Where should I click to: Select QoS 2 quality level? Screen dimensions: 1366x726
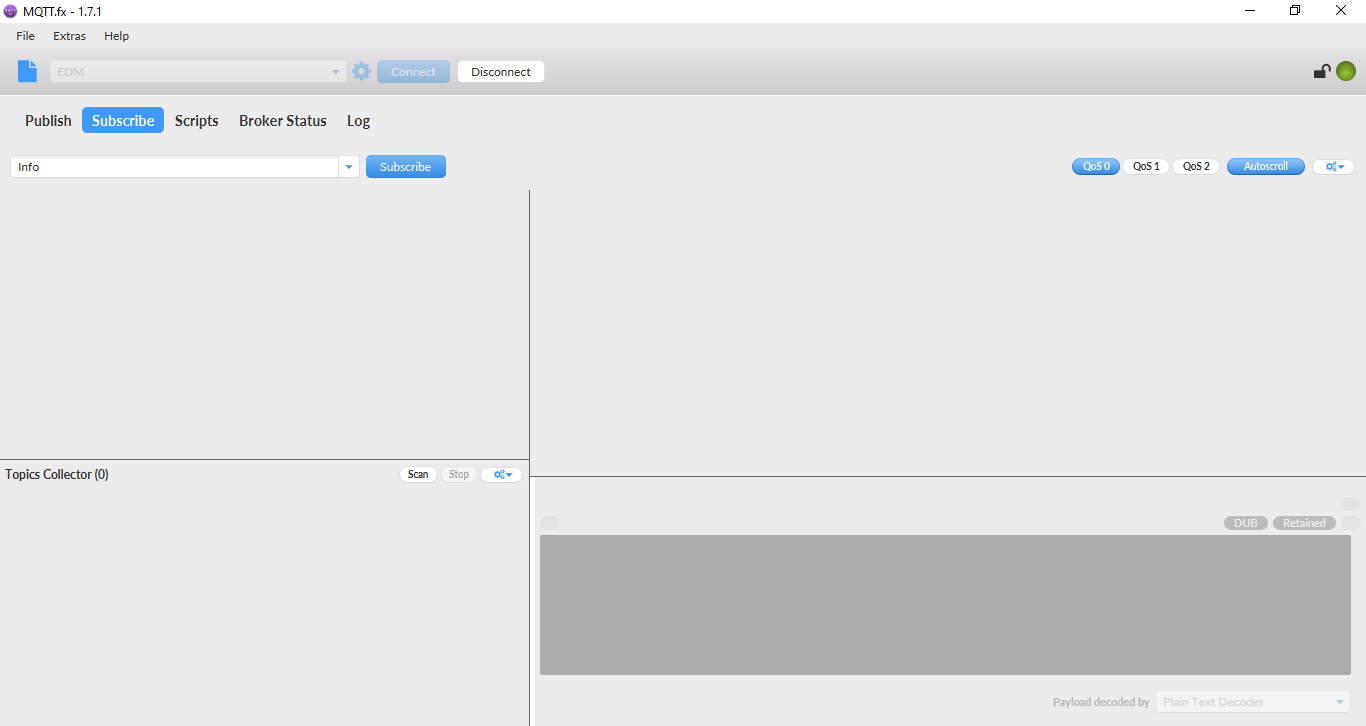(1195, 166)
